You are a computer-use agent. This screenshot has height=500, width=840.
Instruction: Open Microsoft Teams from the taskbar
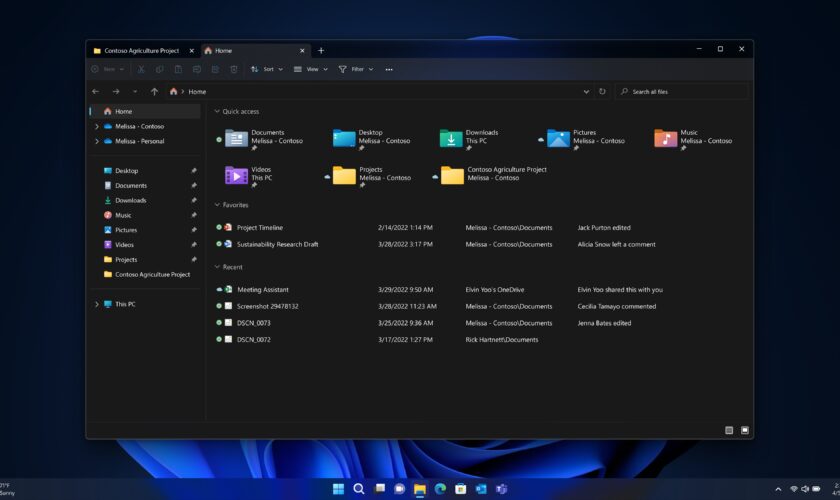tap(501, 489)
